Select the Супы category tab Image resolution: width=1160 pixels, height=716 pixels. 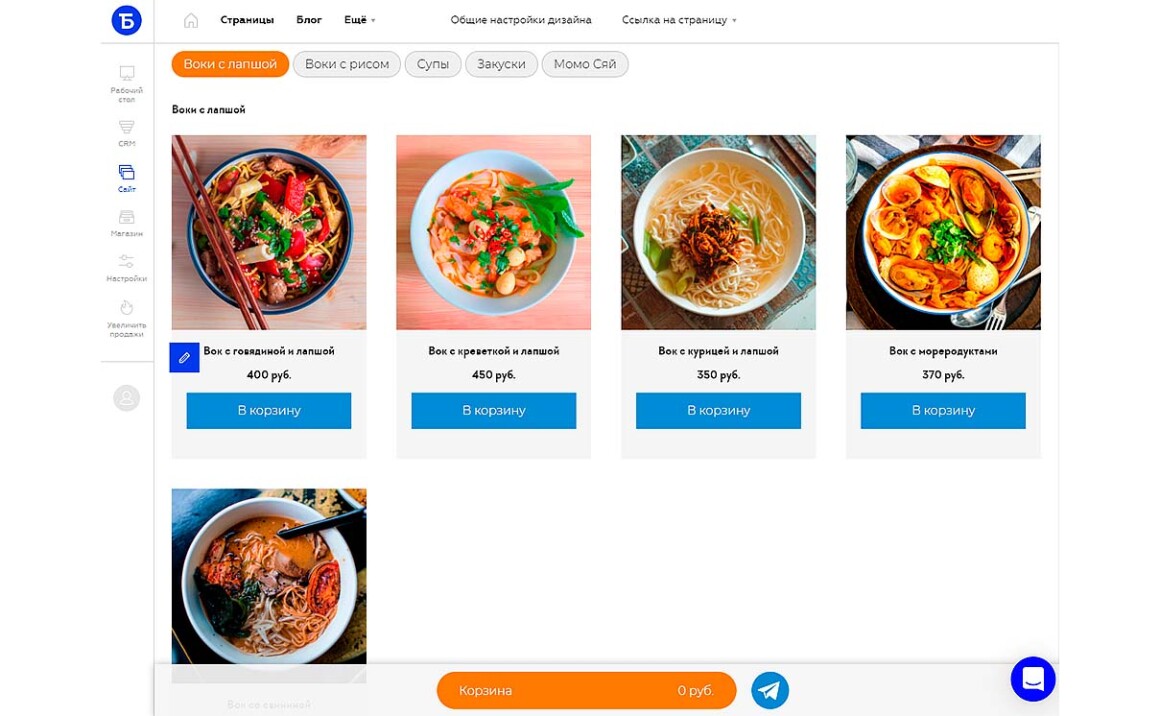tap(433, 64)
